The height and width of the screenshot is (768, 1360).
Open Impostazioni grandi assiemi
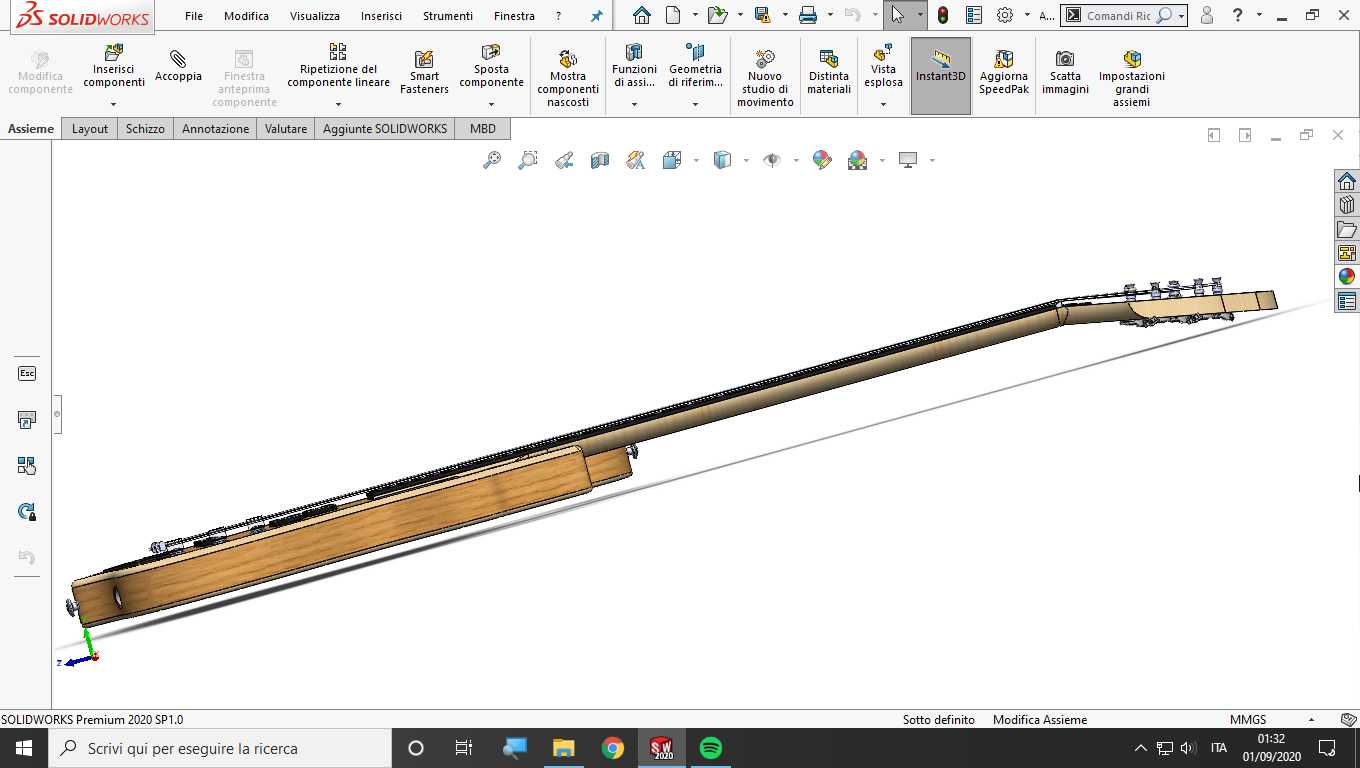click(1132, 78)
